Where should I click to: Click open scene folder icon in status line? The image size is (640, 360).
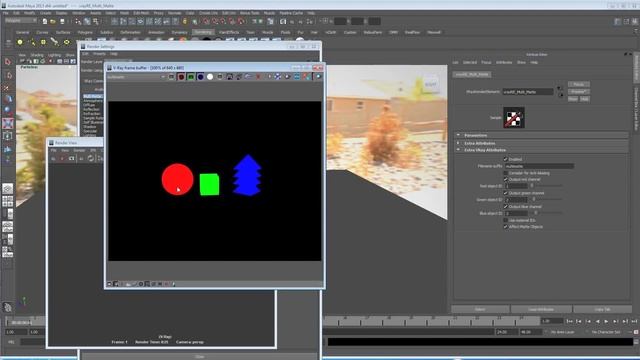click(x=53, y=21)
